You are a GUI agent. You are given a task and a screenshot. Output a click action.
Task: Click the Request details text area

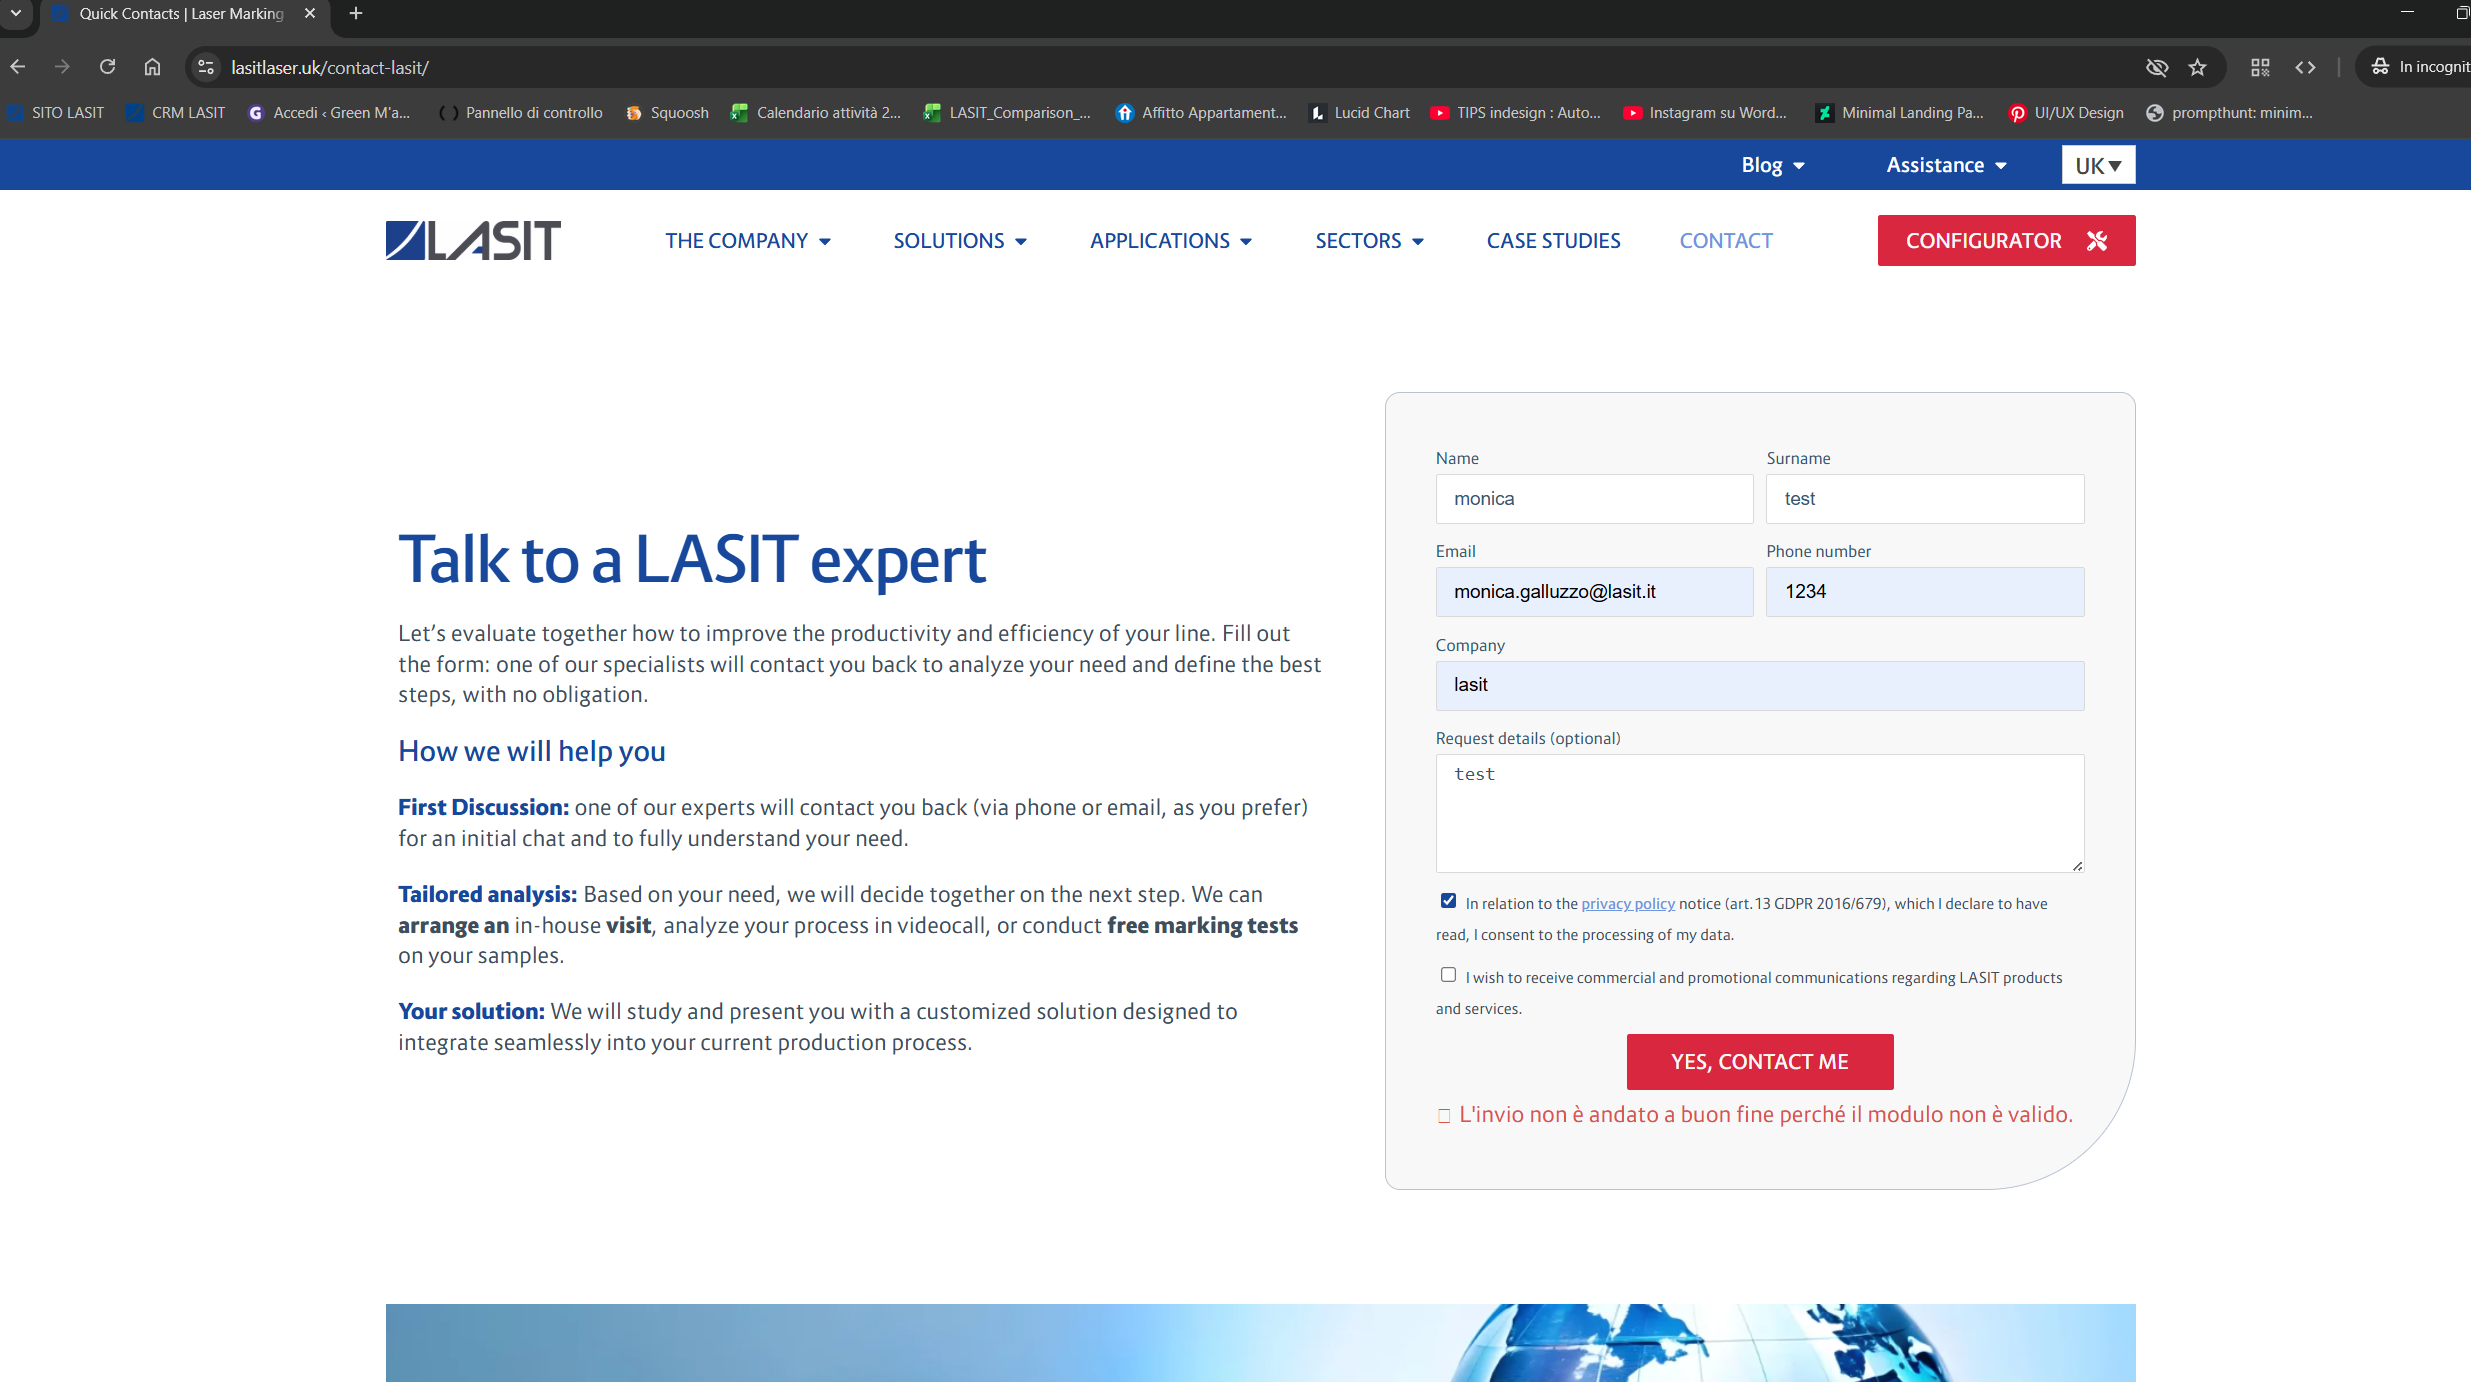(x=1759, y=813)
